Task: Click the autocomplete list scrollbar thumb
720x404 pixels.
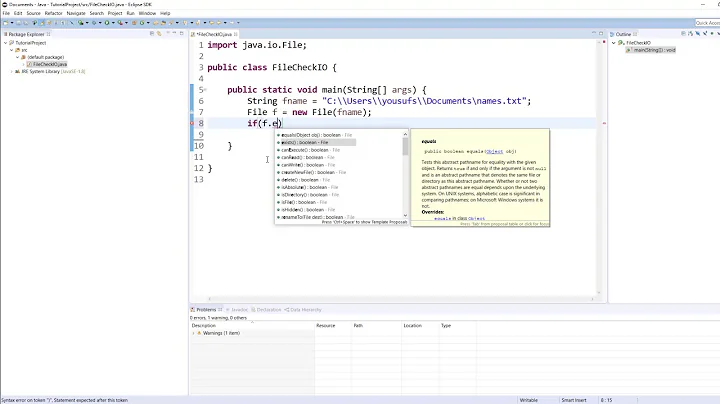Action: (405, 146)
